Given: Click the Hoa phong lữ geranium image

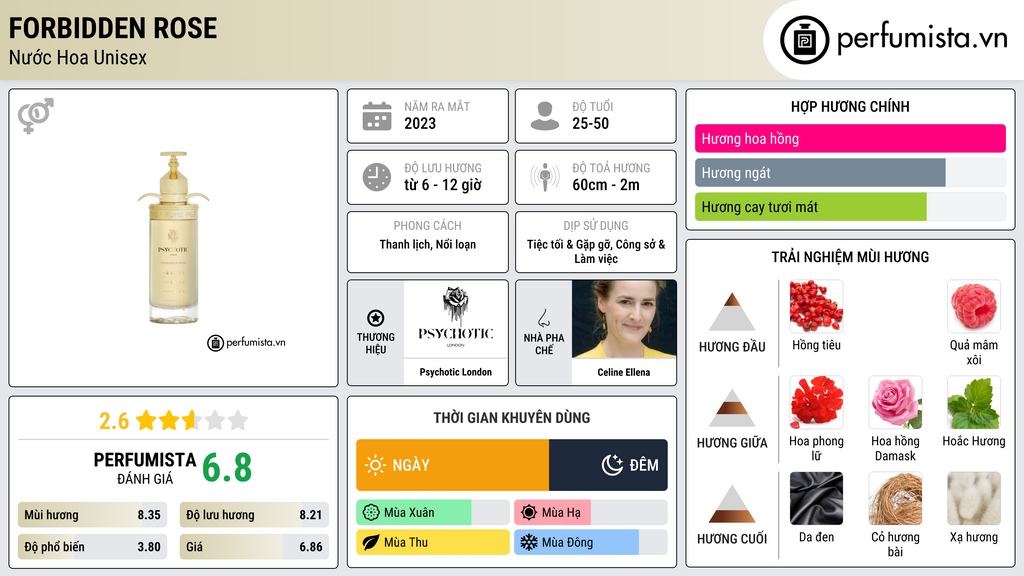Looking at the screenshot, I should [x=816, y=402].
